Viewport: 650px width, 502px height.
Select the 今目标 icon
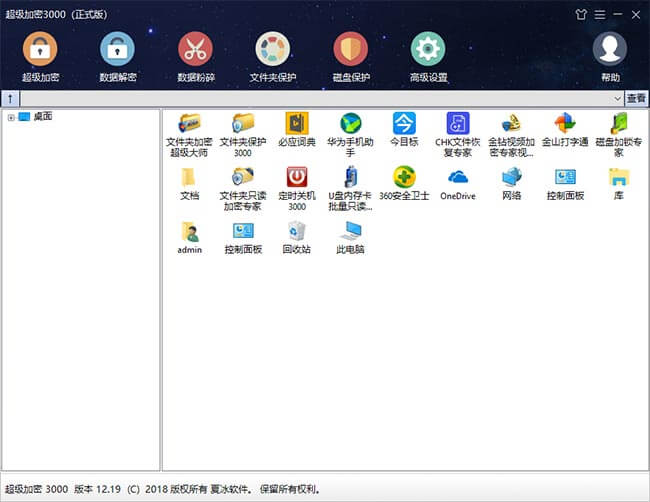[x=404, y=130]
